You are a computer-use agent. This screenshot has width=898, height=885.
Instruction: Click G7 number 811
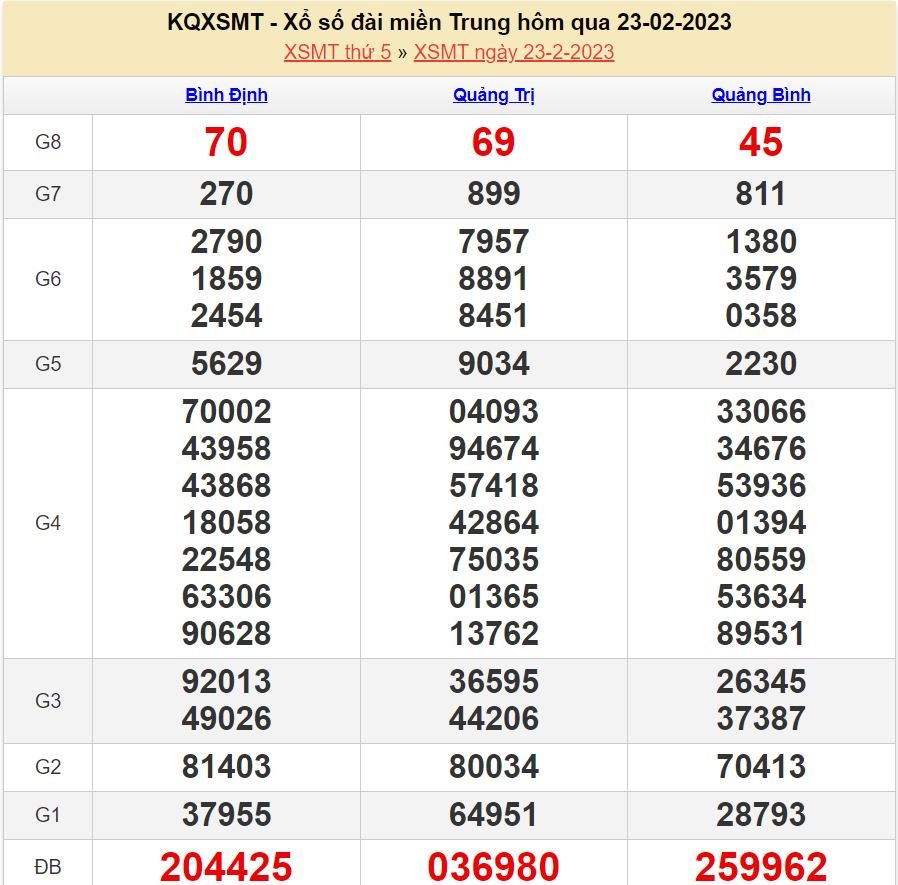[761, 194]
